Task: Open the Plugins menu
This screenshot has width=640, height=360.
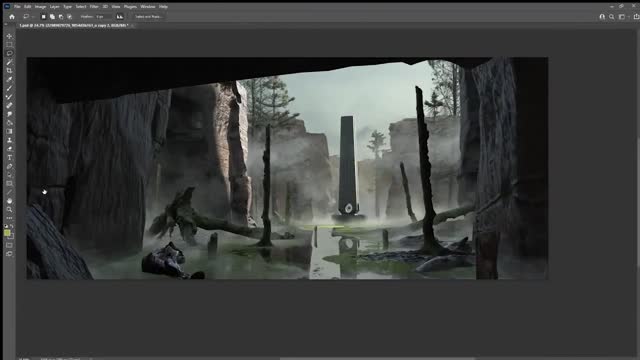Action: [130, 7]
